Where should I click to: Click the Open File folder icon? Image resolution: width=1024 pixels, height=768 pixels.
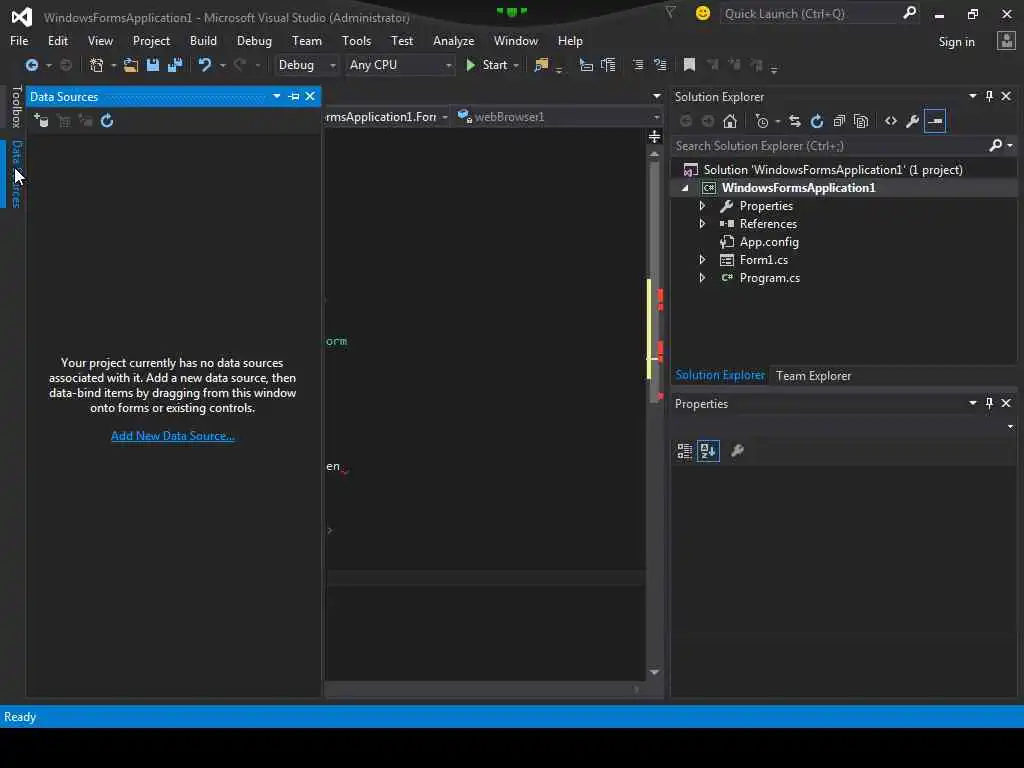click(x=131, y=65)
